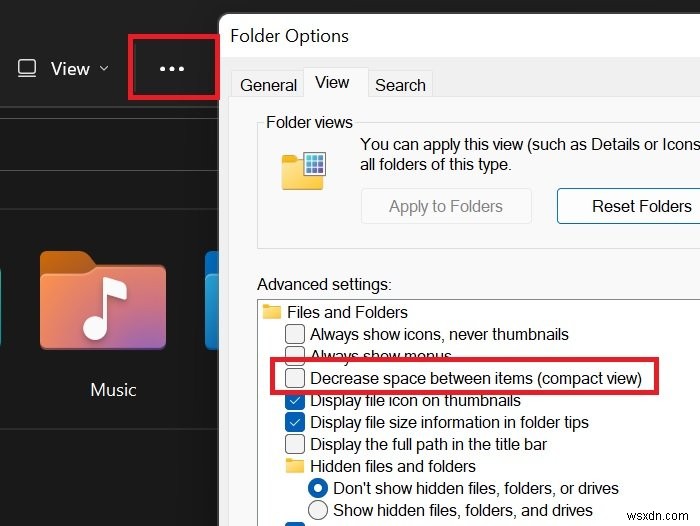Enable Always show icons, never thumbnails
Image resolution: width=700 pixels, height=526 pixels.
coord(295,334)
